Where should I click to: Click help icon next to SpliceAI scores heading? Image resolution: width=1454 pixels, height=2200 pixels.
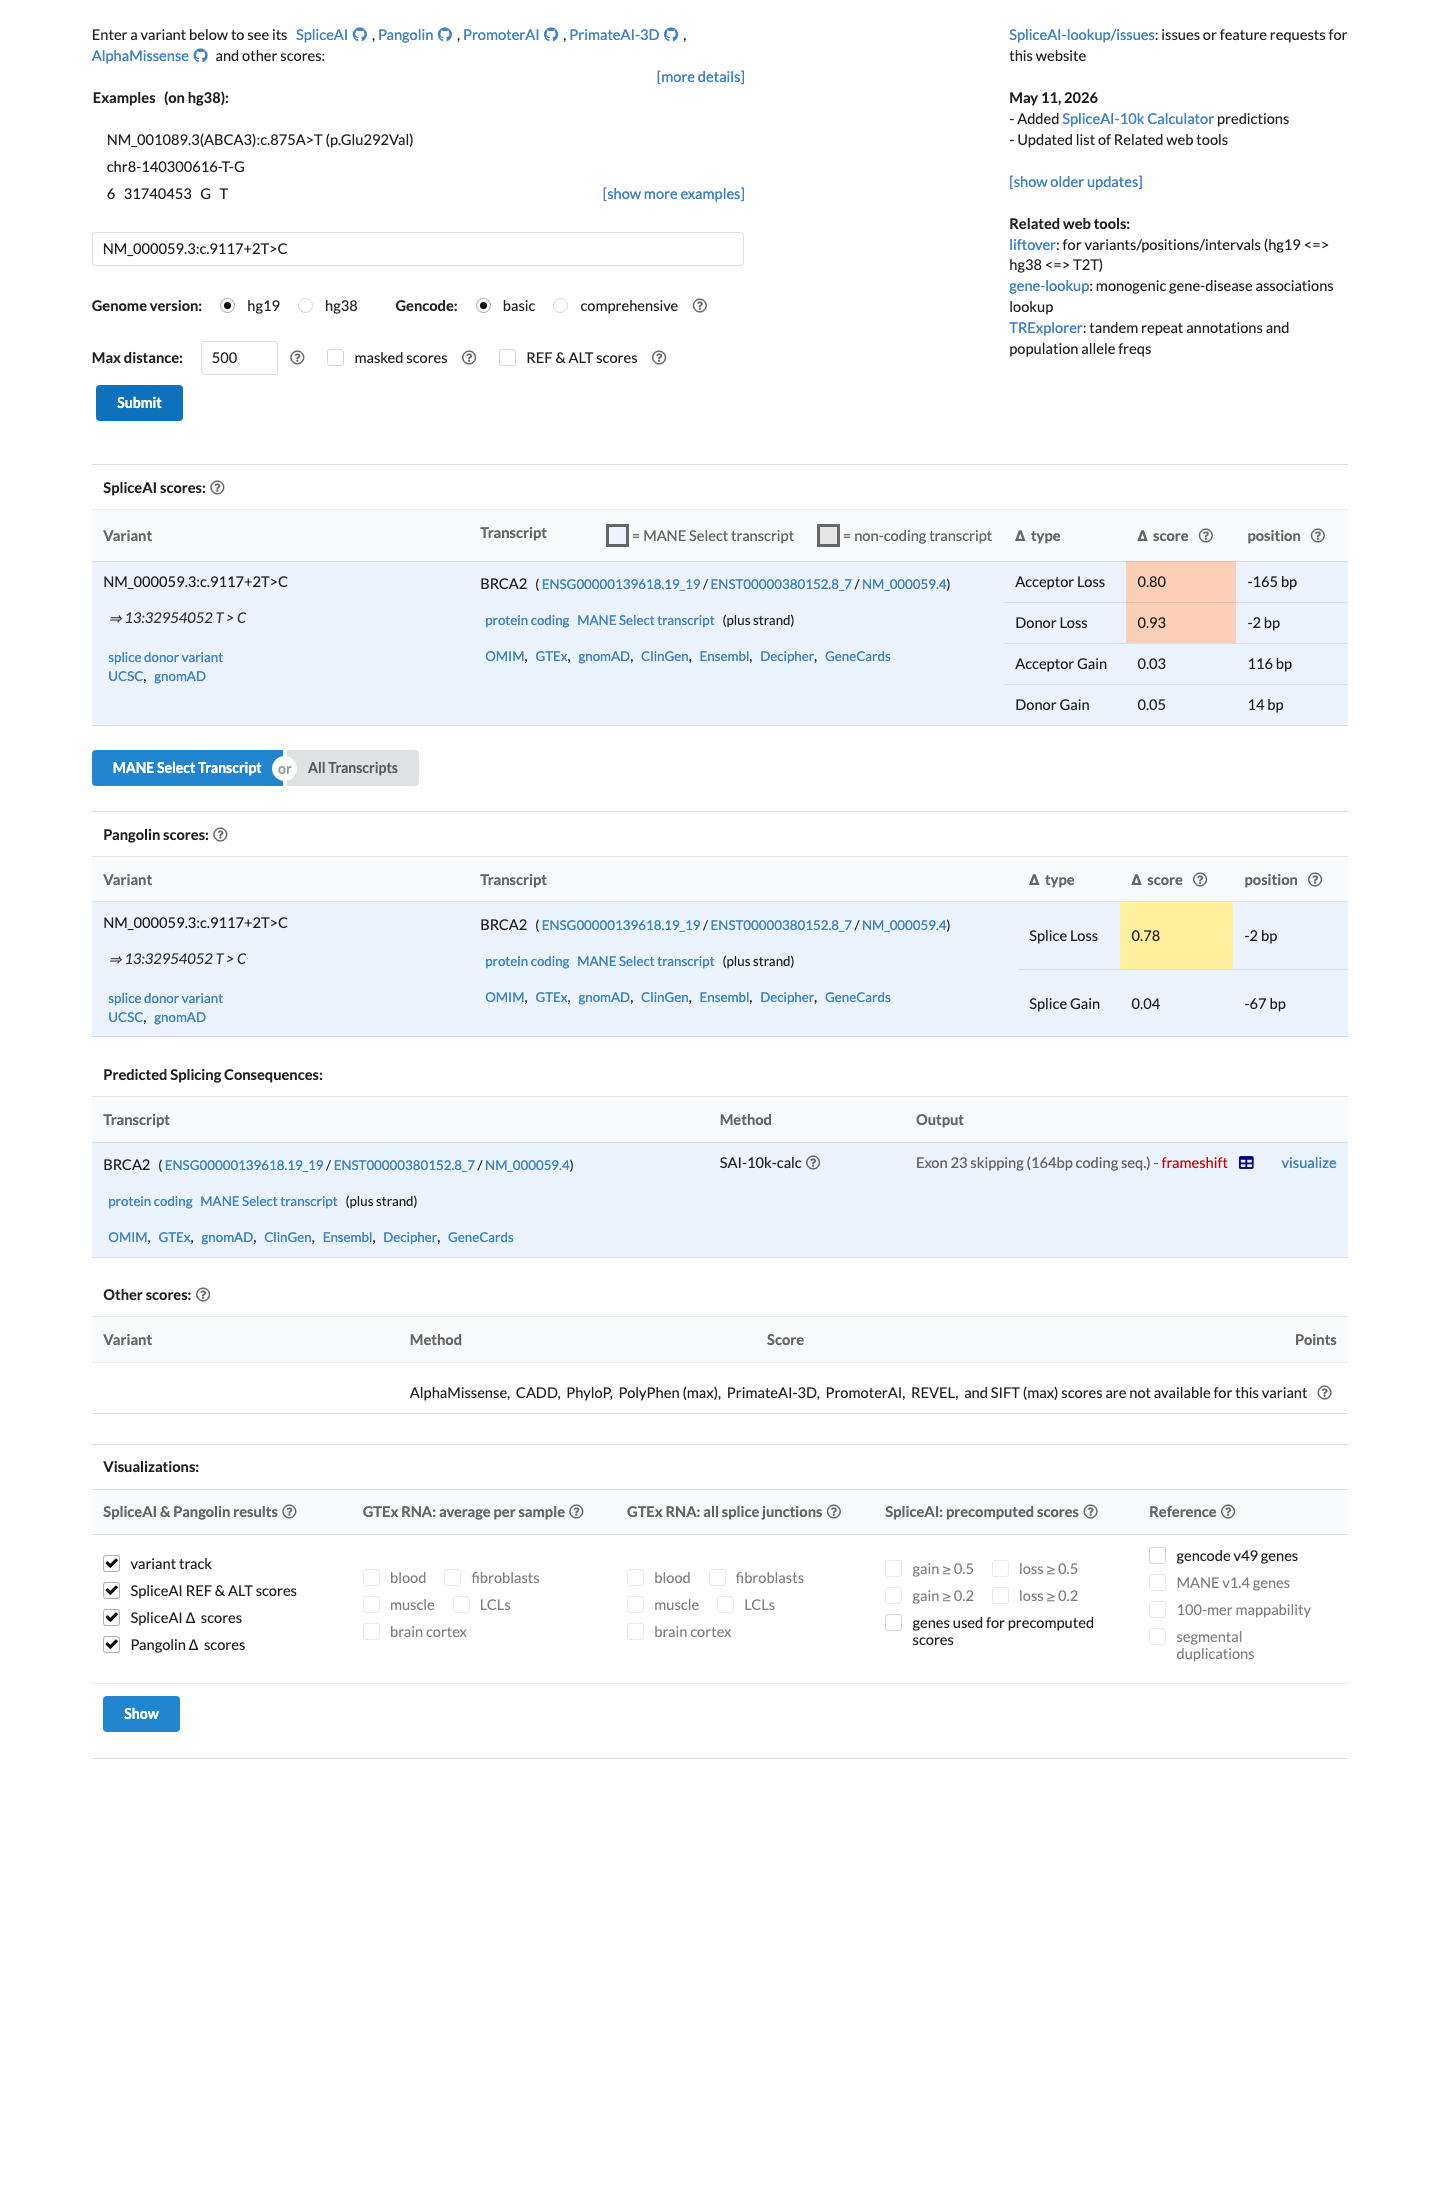(217, 488)
